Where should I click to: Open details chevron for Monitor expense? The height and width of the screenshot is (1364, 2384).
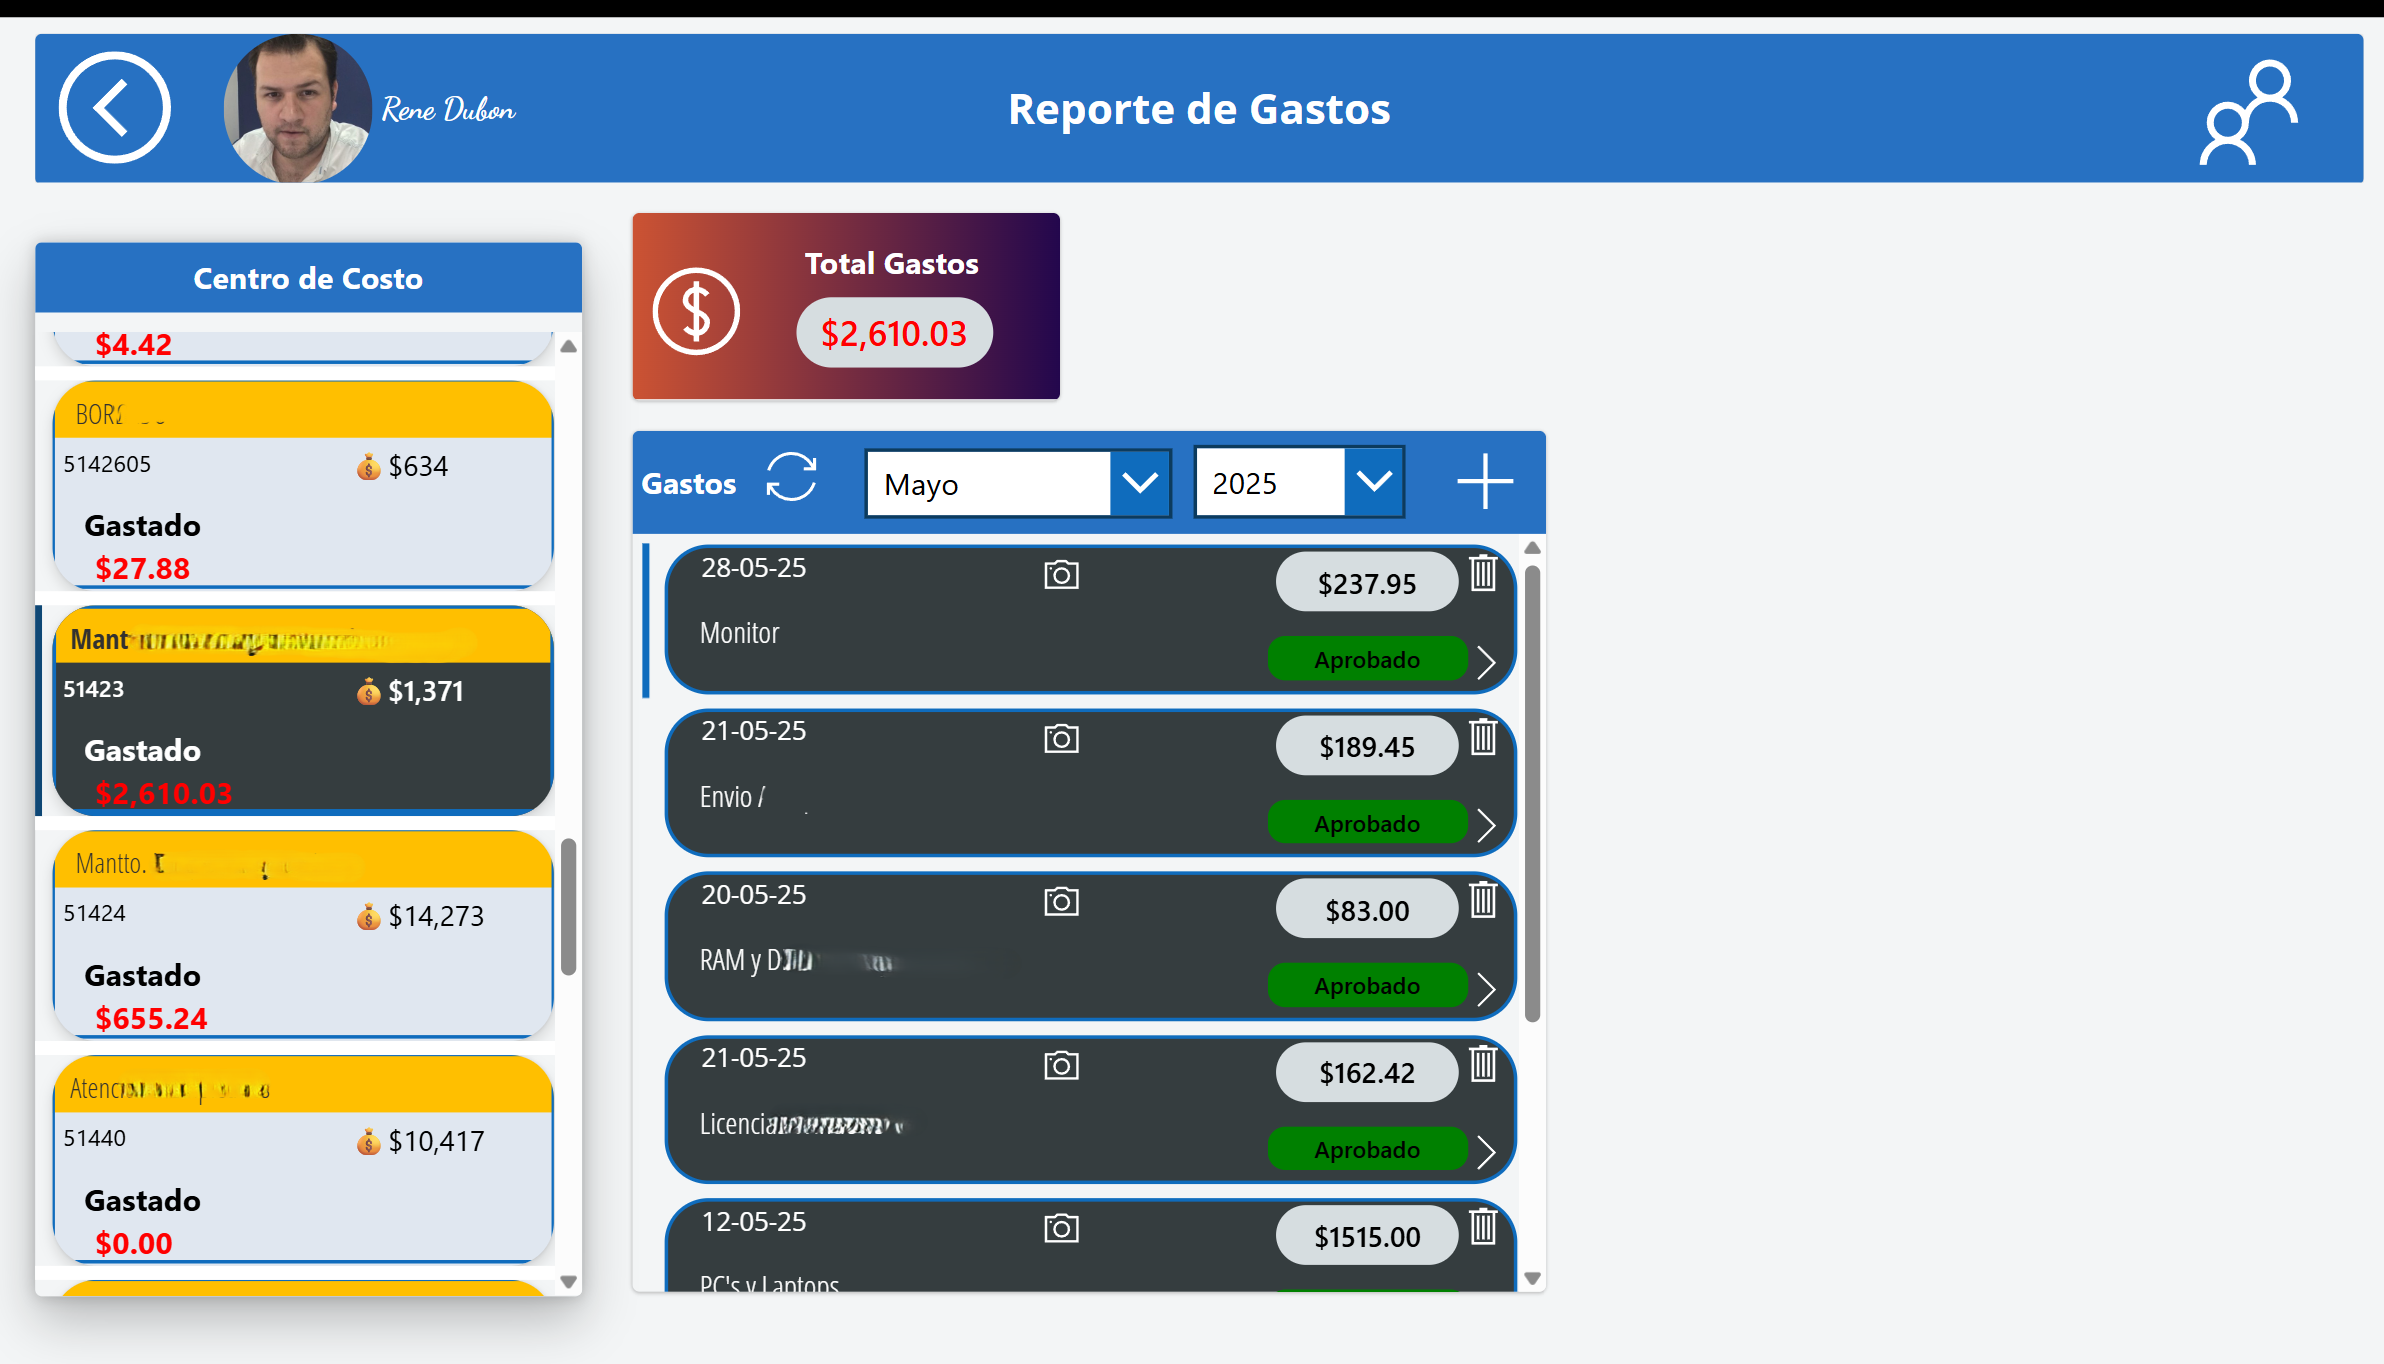tap(1487, 662)
